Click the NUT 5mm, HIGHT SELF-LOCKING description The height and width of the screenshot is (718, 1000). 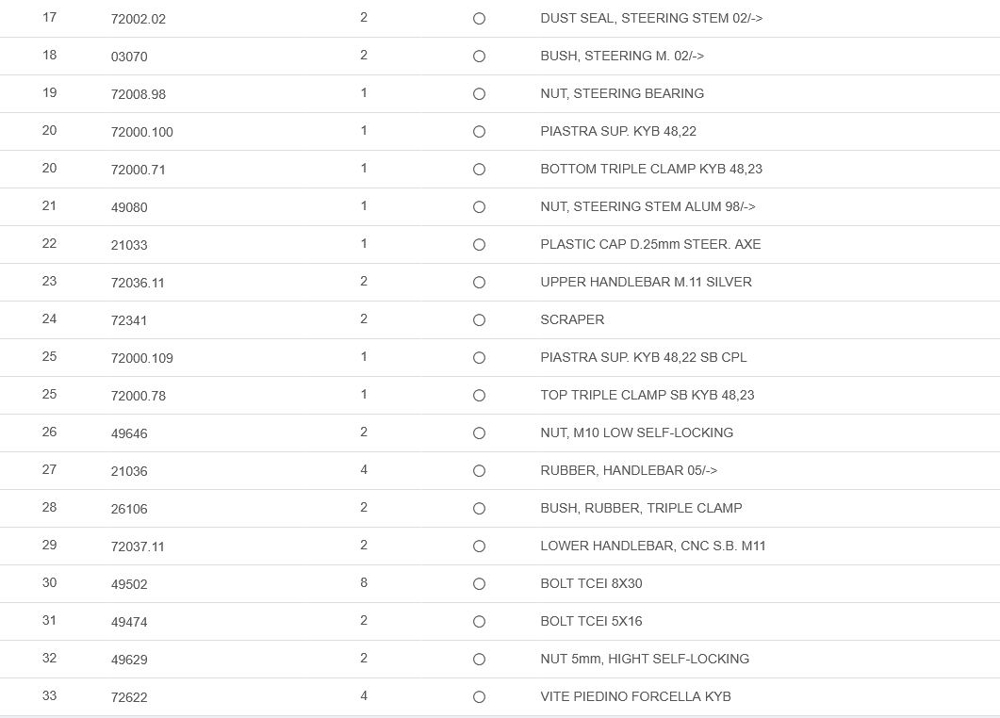pos(644,659)
